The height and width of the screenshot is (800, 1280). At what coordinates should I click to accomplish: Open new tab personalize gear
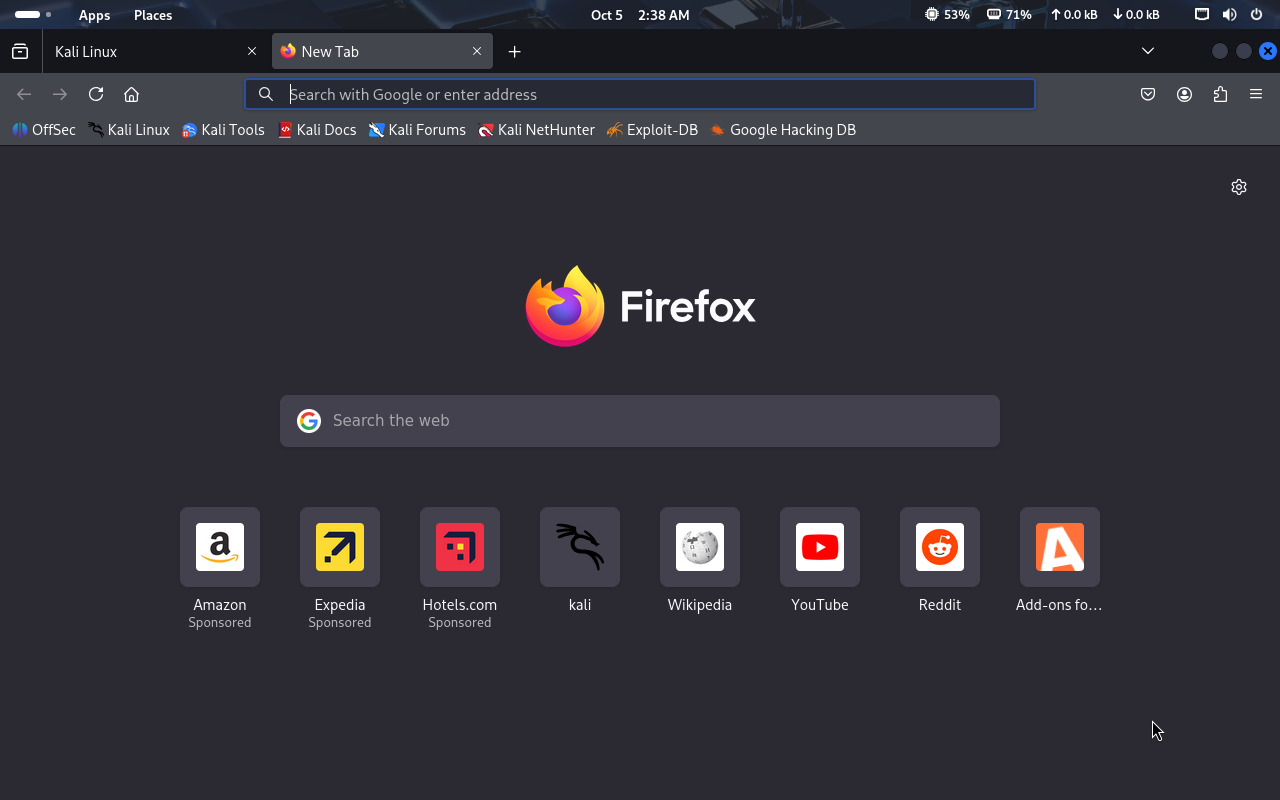tap(1239, 187)
